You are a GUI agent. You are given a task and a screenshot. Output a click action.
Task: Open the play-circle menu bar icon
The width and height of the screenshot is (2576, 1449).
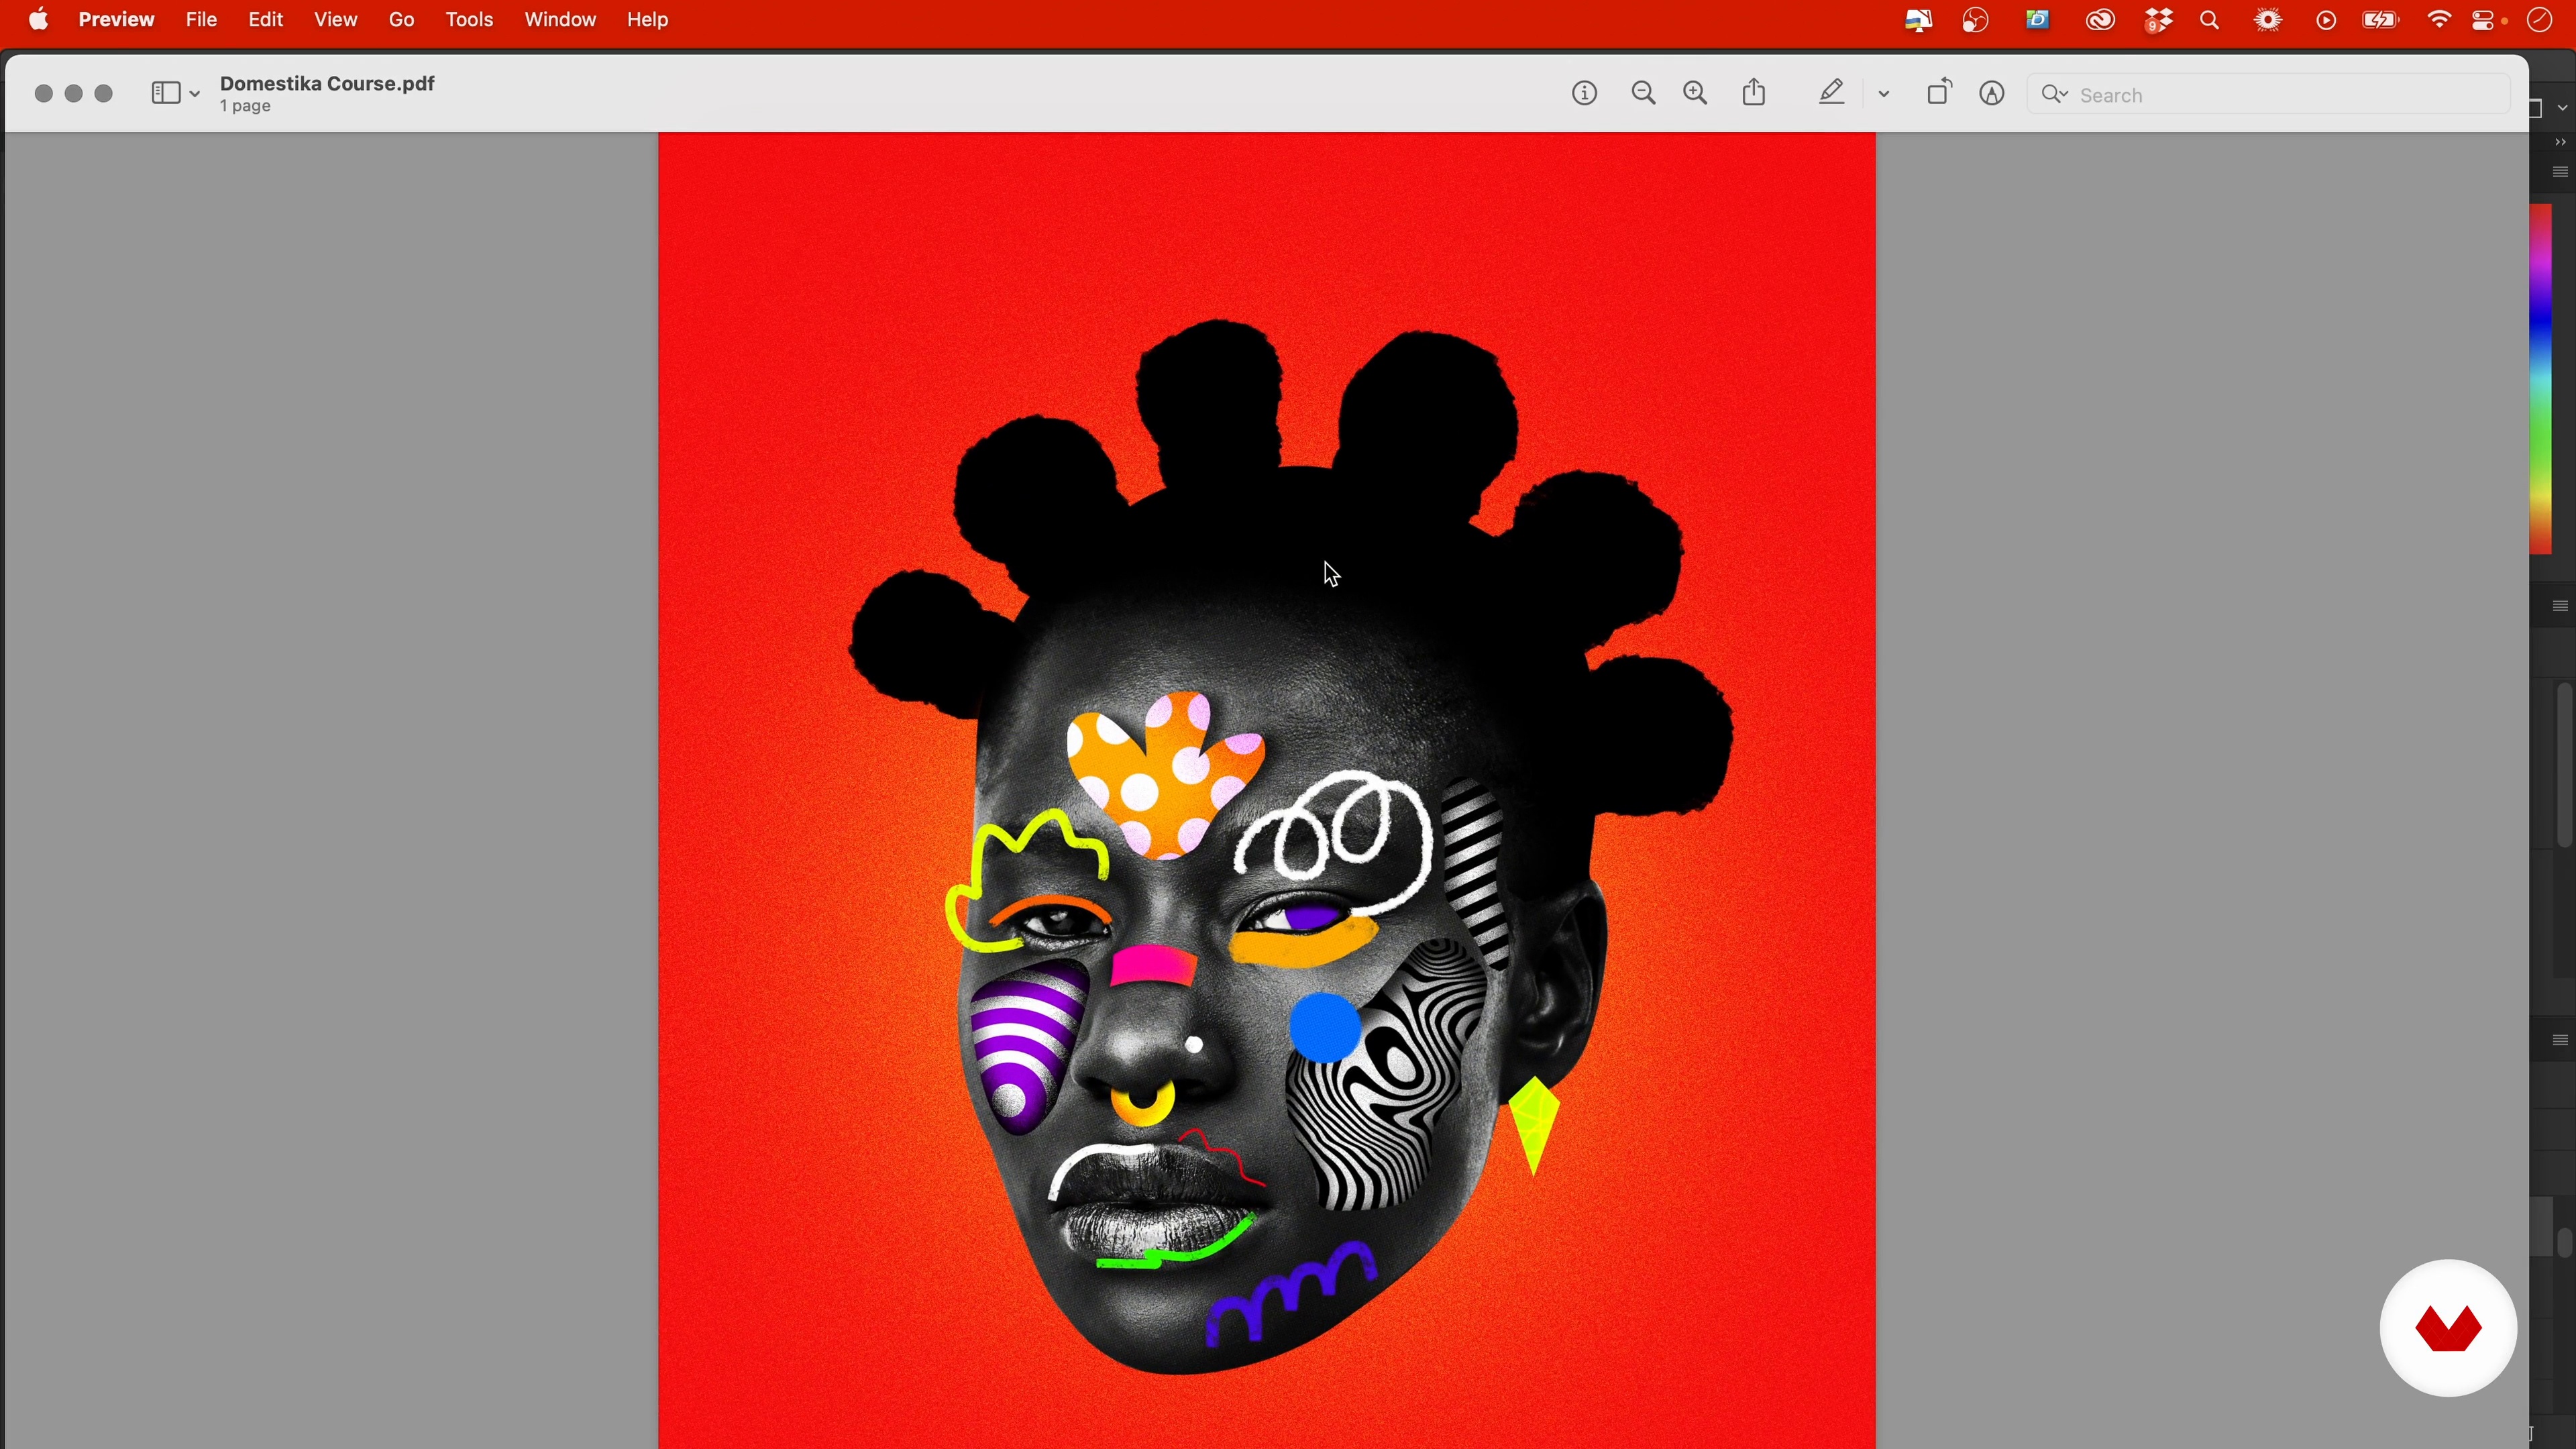[2327, 21]
